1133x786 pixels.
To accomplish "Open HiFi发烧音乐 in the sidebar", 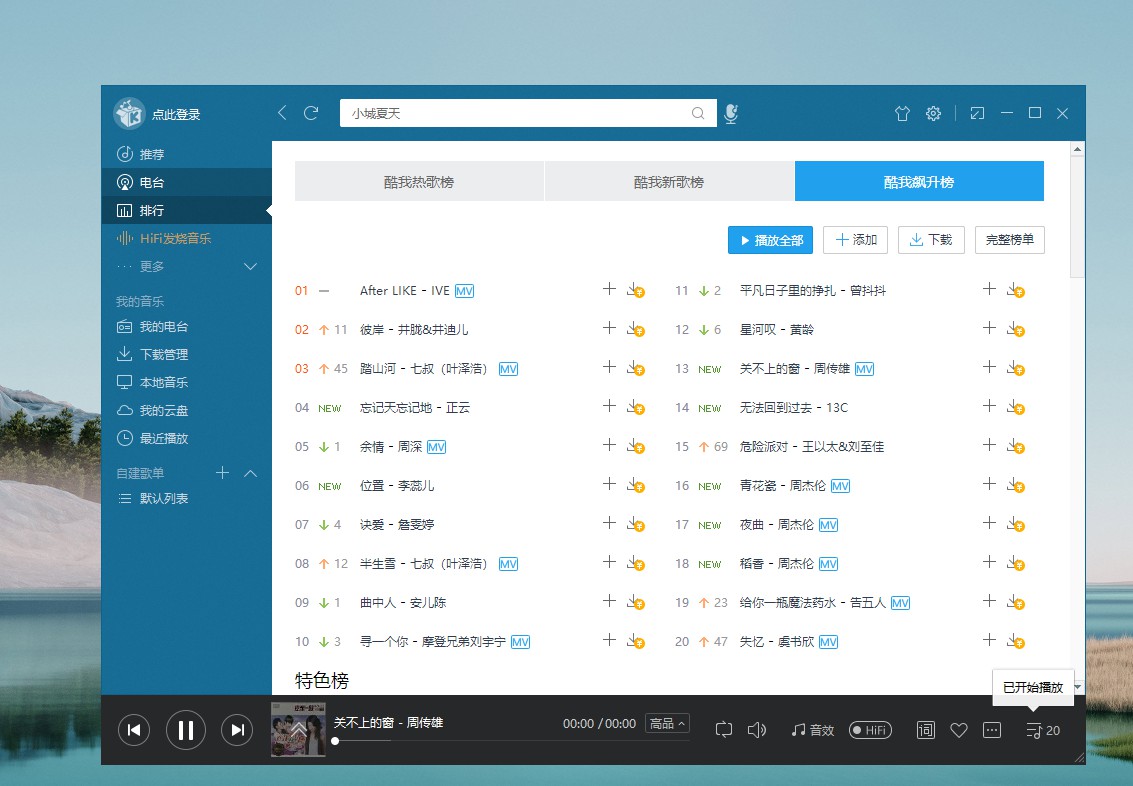I will pos(186,238).
